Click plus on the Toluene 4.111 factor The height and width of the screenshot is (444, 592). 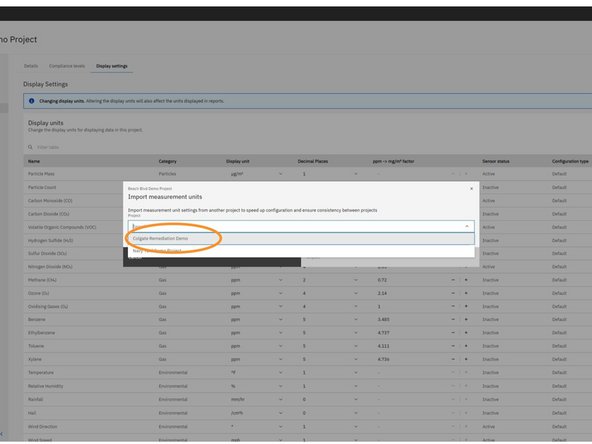[466, 346]
